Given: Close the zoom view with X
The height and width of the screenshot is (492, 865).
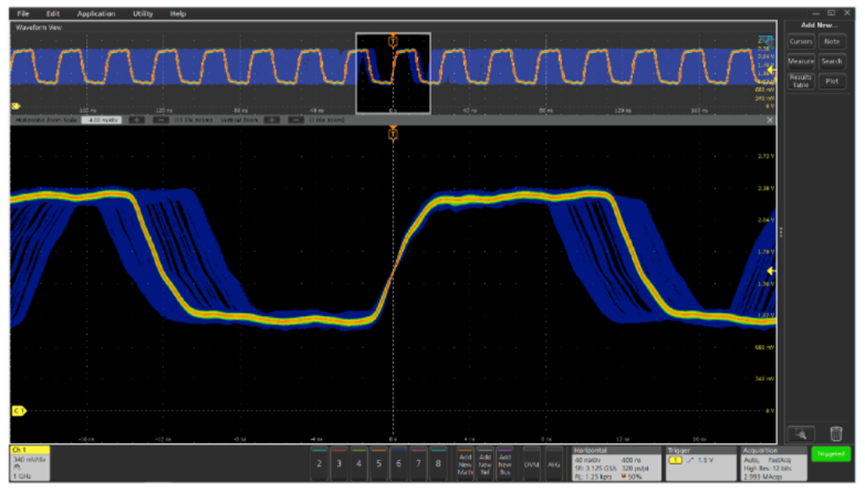Looking at the screenshot, I should pos(770,119).
